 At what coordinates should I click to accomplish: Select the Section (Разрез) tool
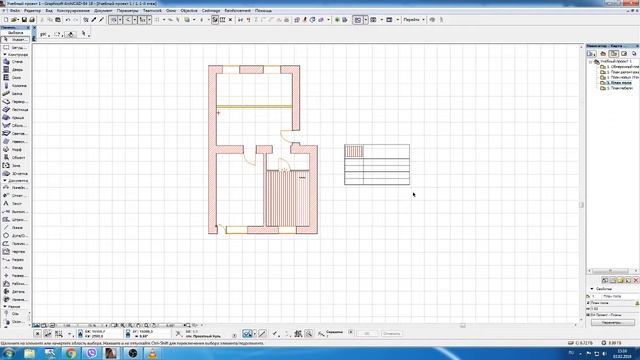click(15, 260)
